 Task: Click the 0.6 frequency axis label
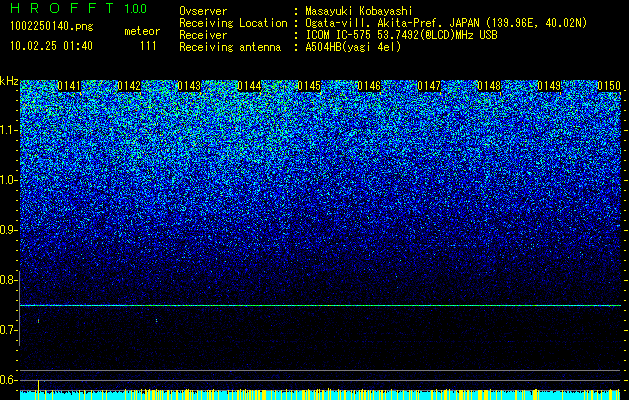tap(8, 380)
